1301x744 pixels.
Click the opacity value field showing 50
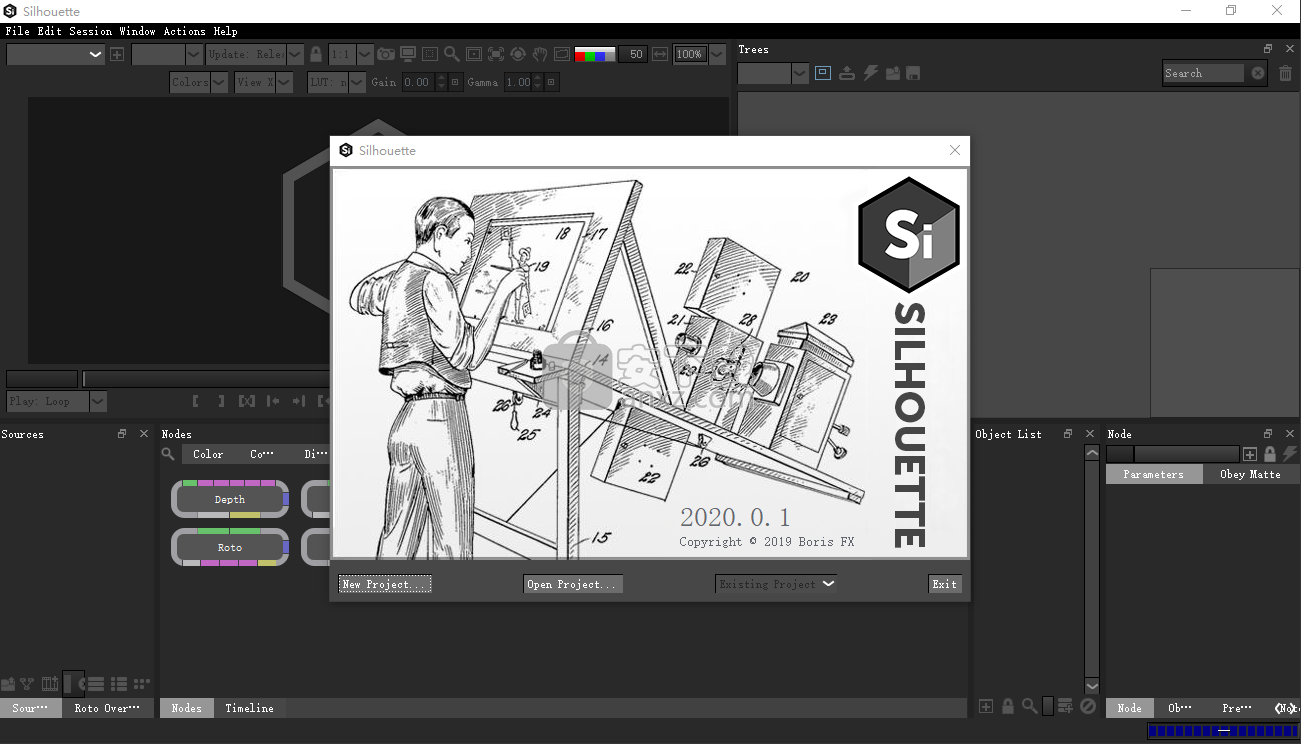633,54
